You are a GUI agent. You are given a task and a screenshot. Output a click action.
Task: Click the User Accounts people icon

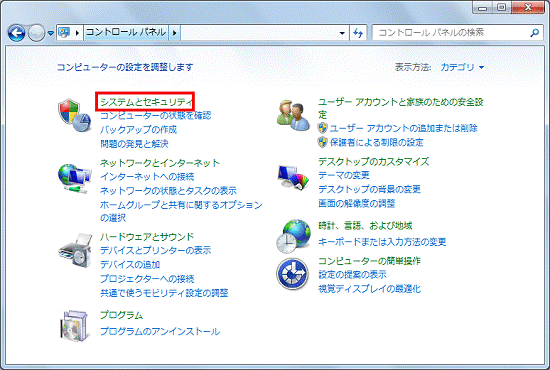coord(293,115)
